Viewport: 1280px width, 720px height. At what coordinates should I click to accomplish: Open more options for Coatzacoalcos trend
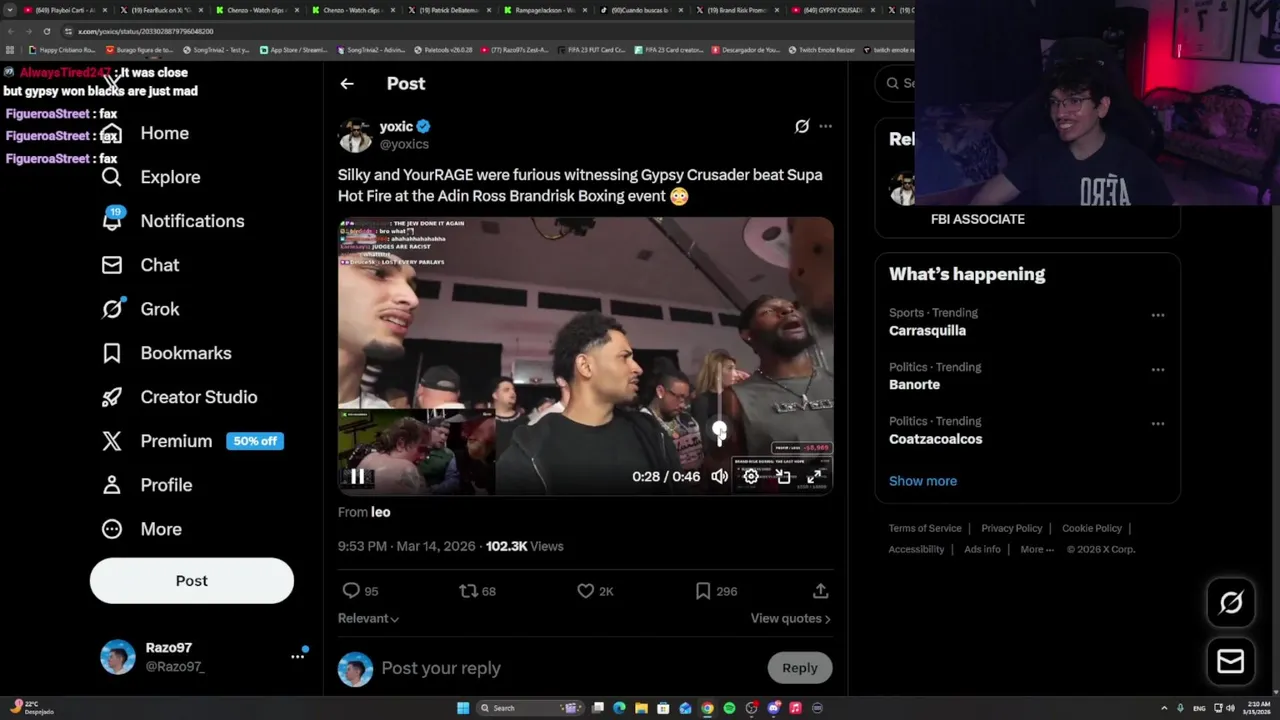coord(1158,423)
